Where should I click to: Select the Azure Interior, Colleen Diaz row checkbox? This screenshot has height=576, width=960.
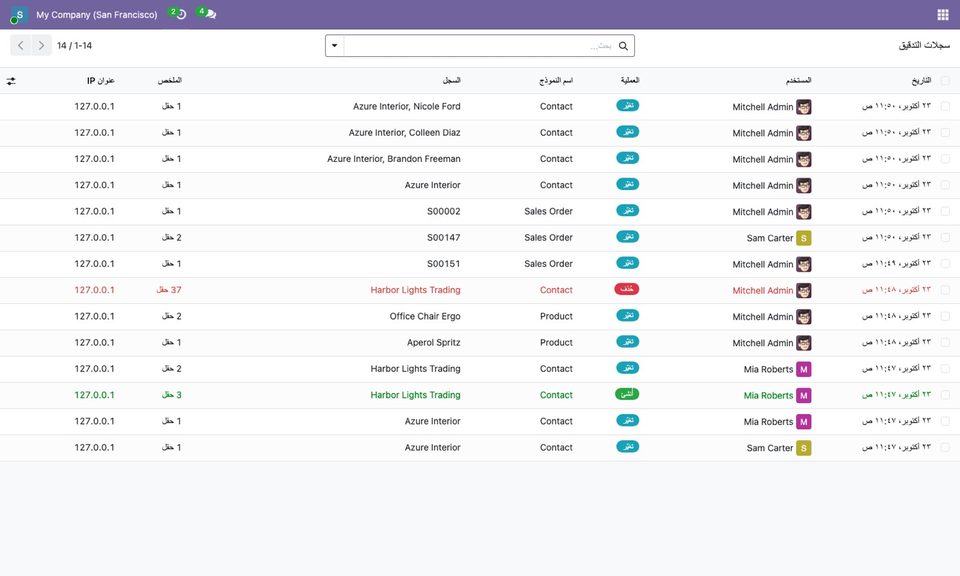[x=945, y=133]
